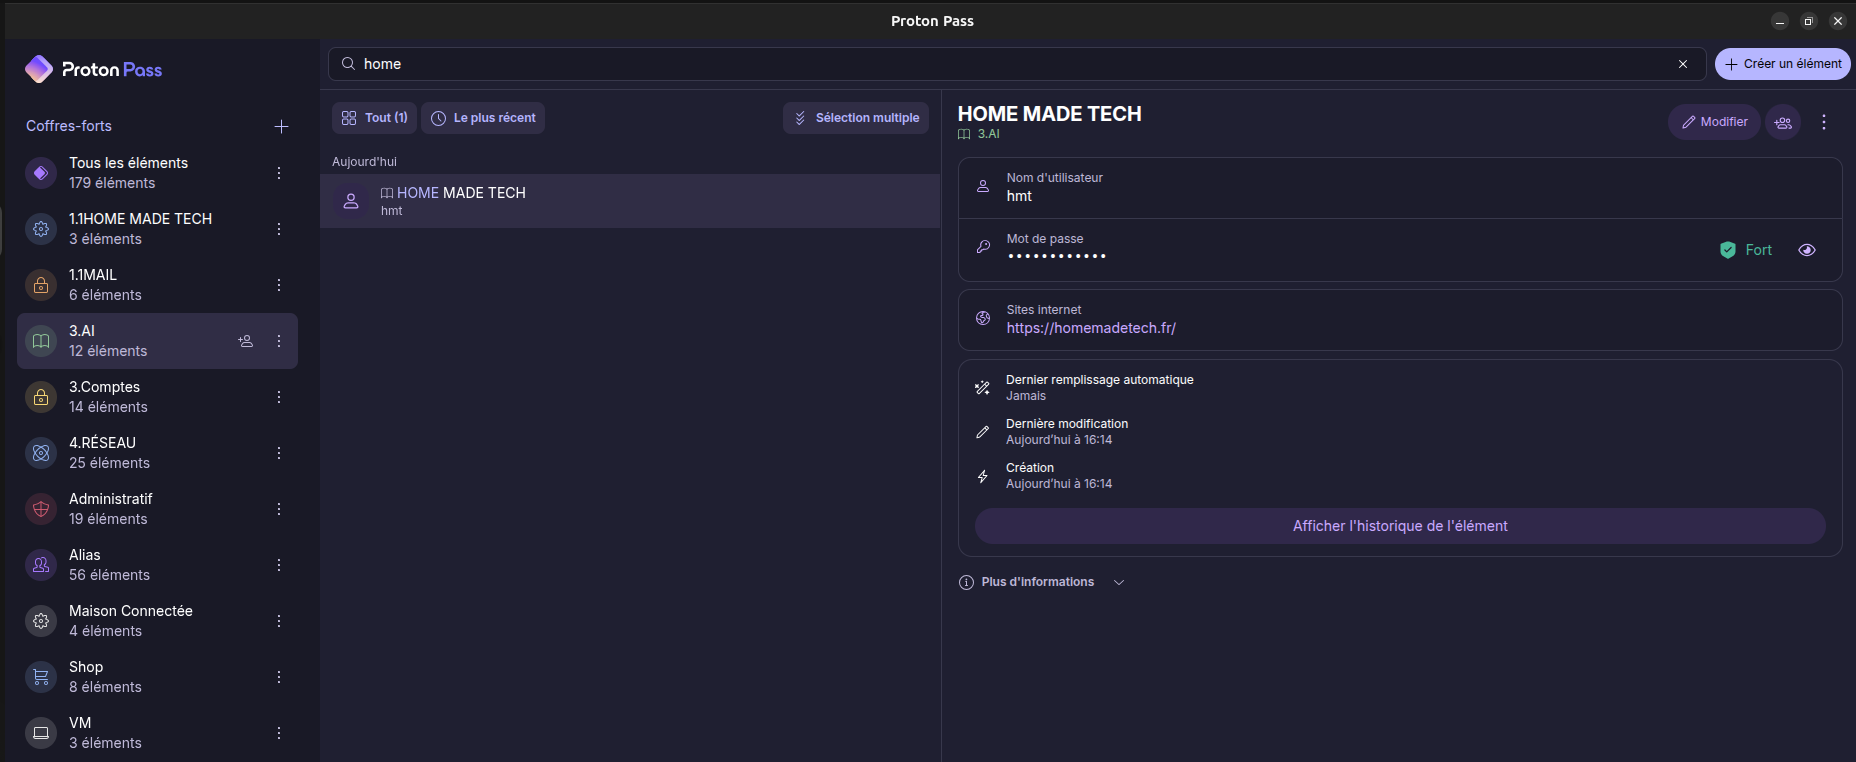The image size is (1856, 762).
Task: Click the login avatar of HOME MADE TECH result
Action: tap(351, 201)
